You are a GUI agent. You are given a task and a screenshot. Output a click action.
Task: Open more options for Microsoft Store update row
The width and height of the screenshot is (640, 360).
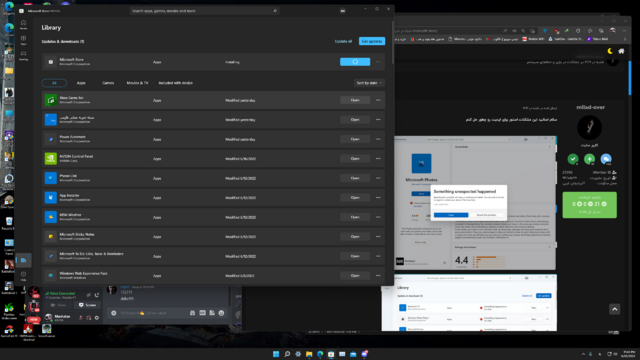point(378,62)
